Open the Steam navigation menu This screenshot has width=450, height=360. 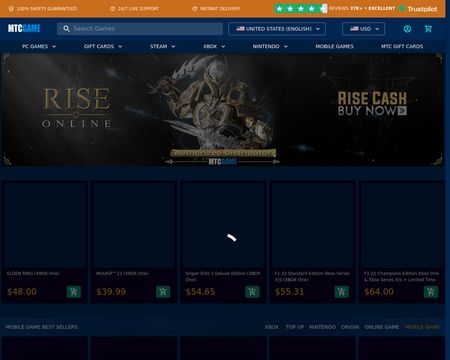coord(162,46)
